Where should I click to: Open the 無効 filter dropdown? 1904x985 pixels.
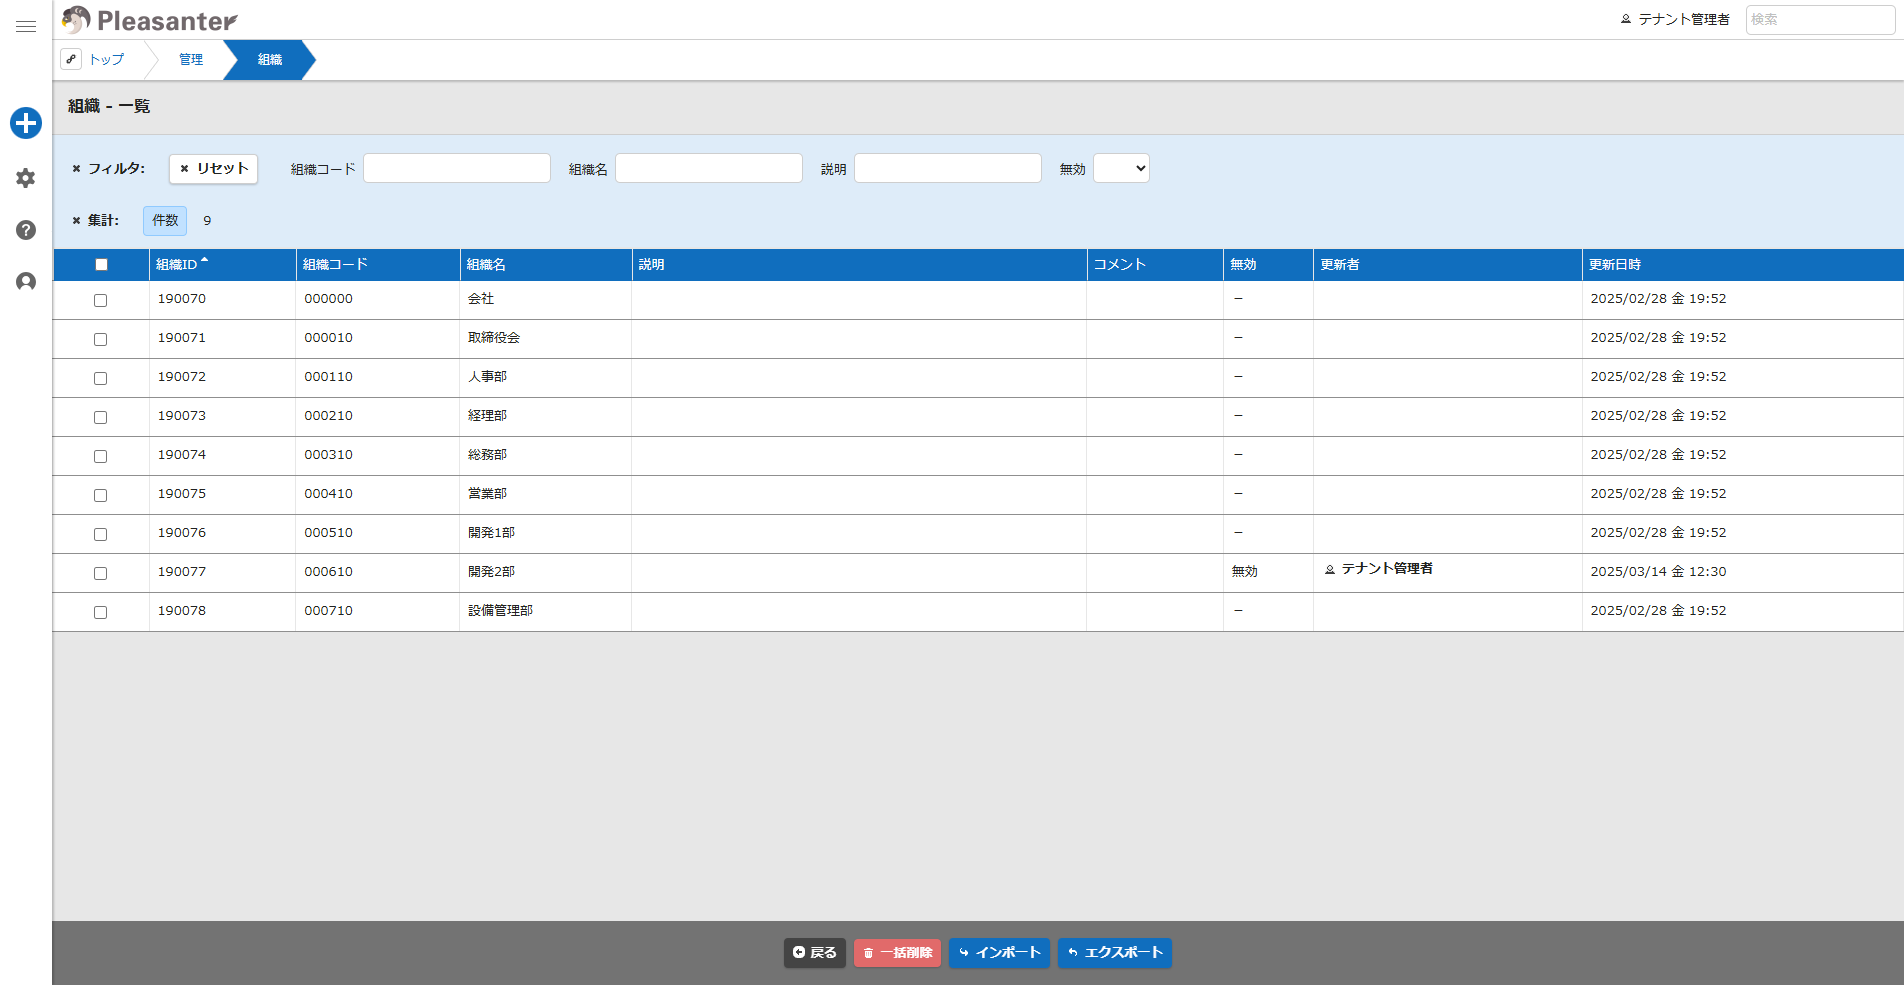point(1121,168)
